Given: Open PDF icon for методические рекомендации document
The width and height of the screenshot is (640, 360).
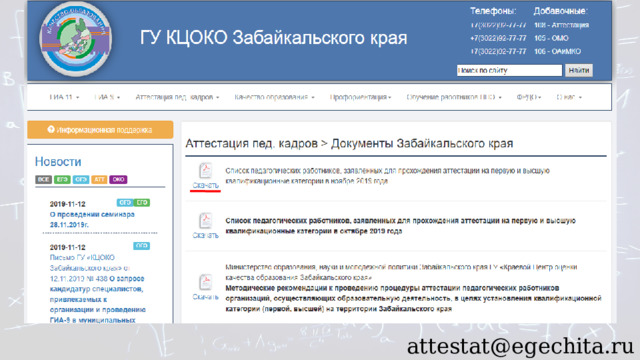Looking at the screenshot, I should pos(205,282).
